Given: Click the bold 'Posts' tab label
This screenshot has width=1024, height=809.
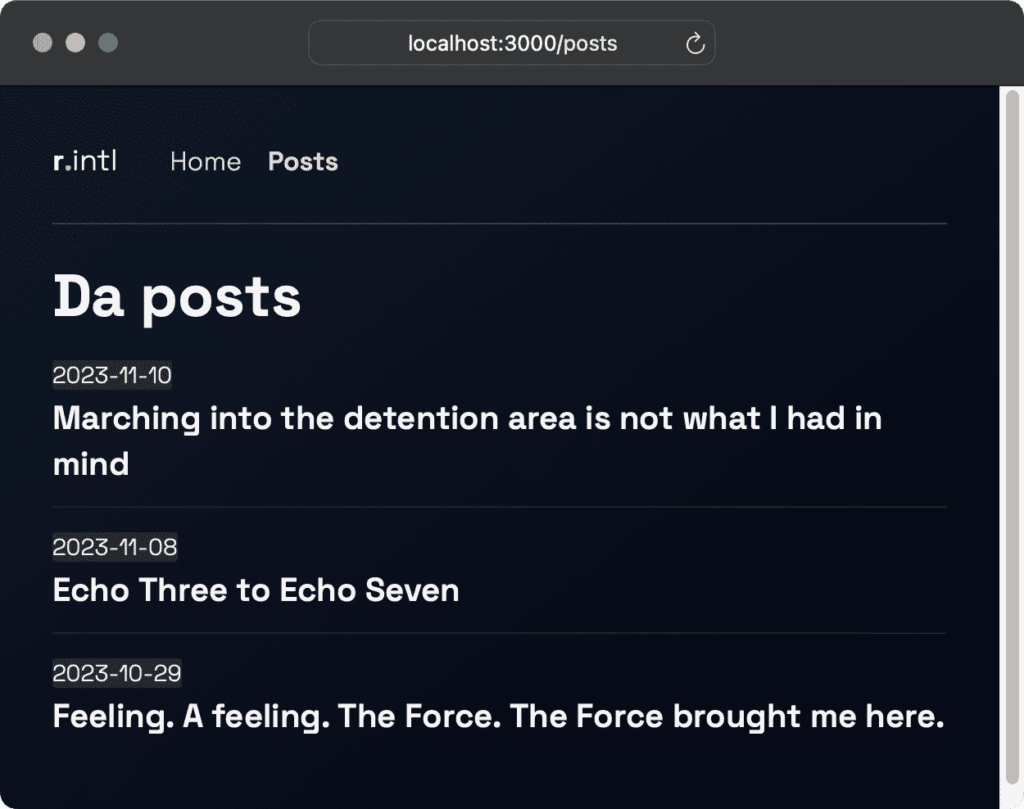Looking at the screenshot, I should (x=302, y=161).
